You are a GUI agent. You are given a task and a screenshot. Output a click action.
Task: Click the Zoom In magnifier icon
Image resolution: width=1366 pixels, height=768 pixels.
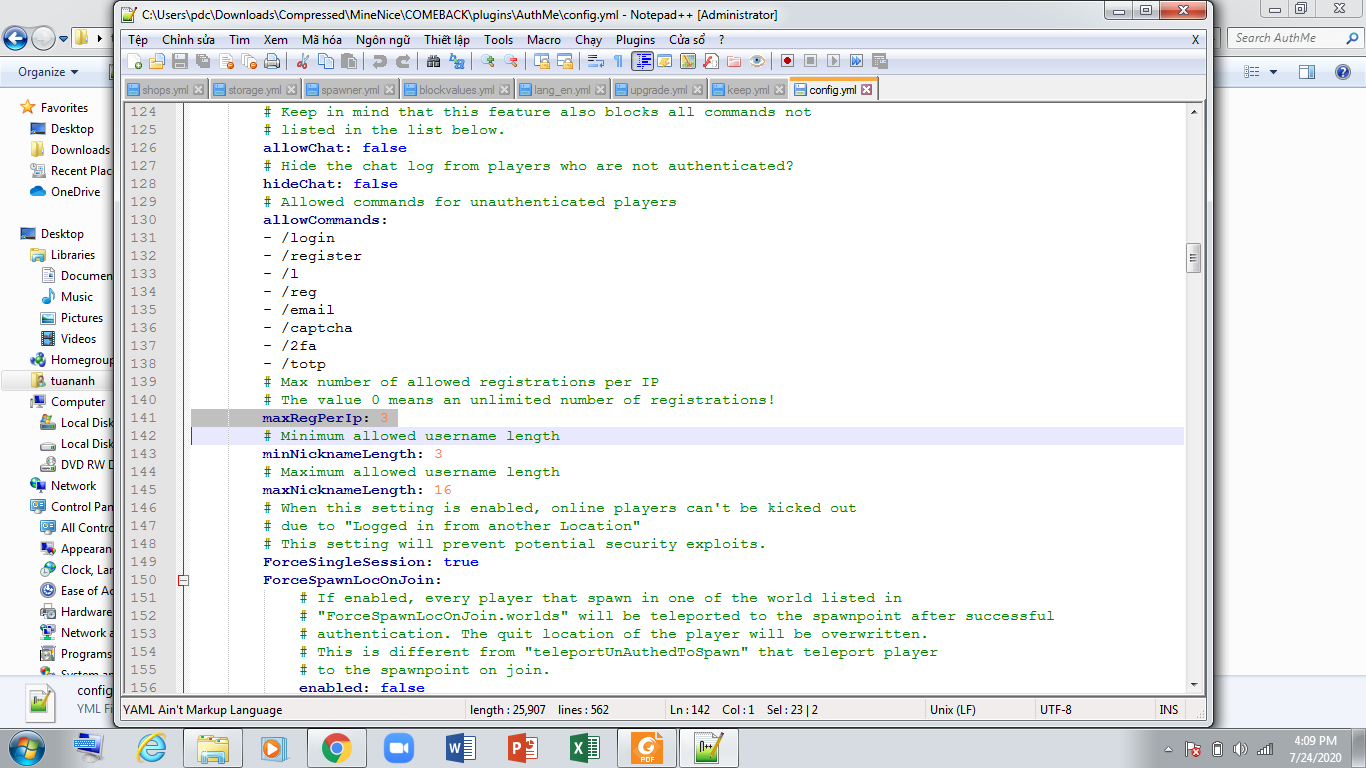(488, 61)
